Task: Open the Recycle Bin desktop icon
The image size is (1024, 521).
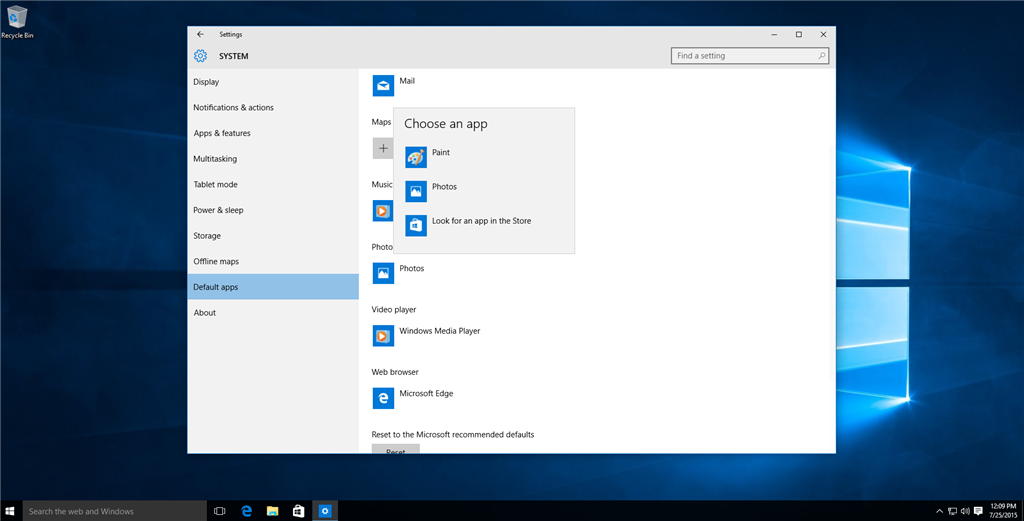Action: point(17,22)
